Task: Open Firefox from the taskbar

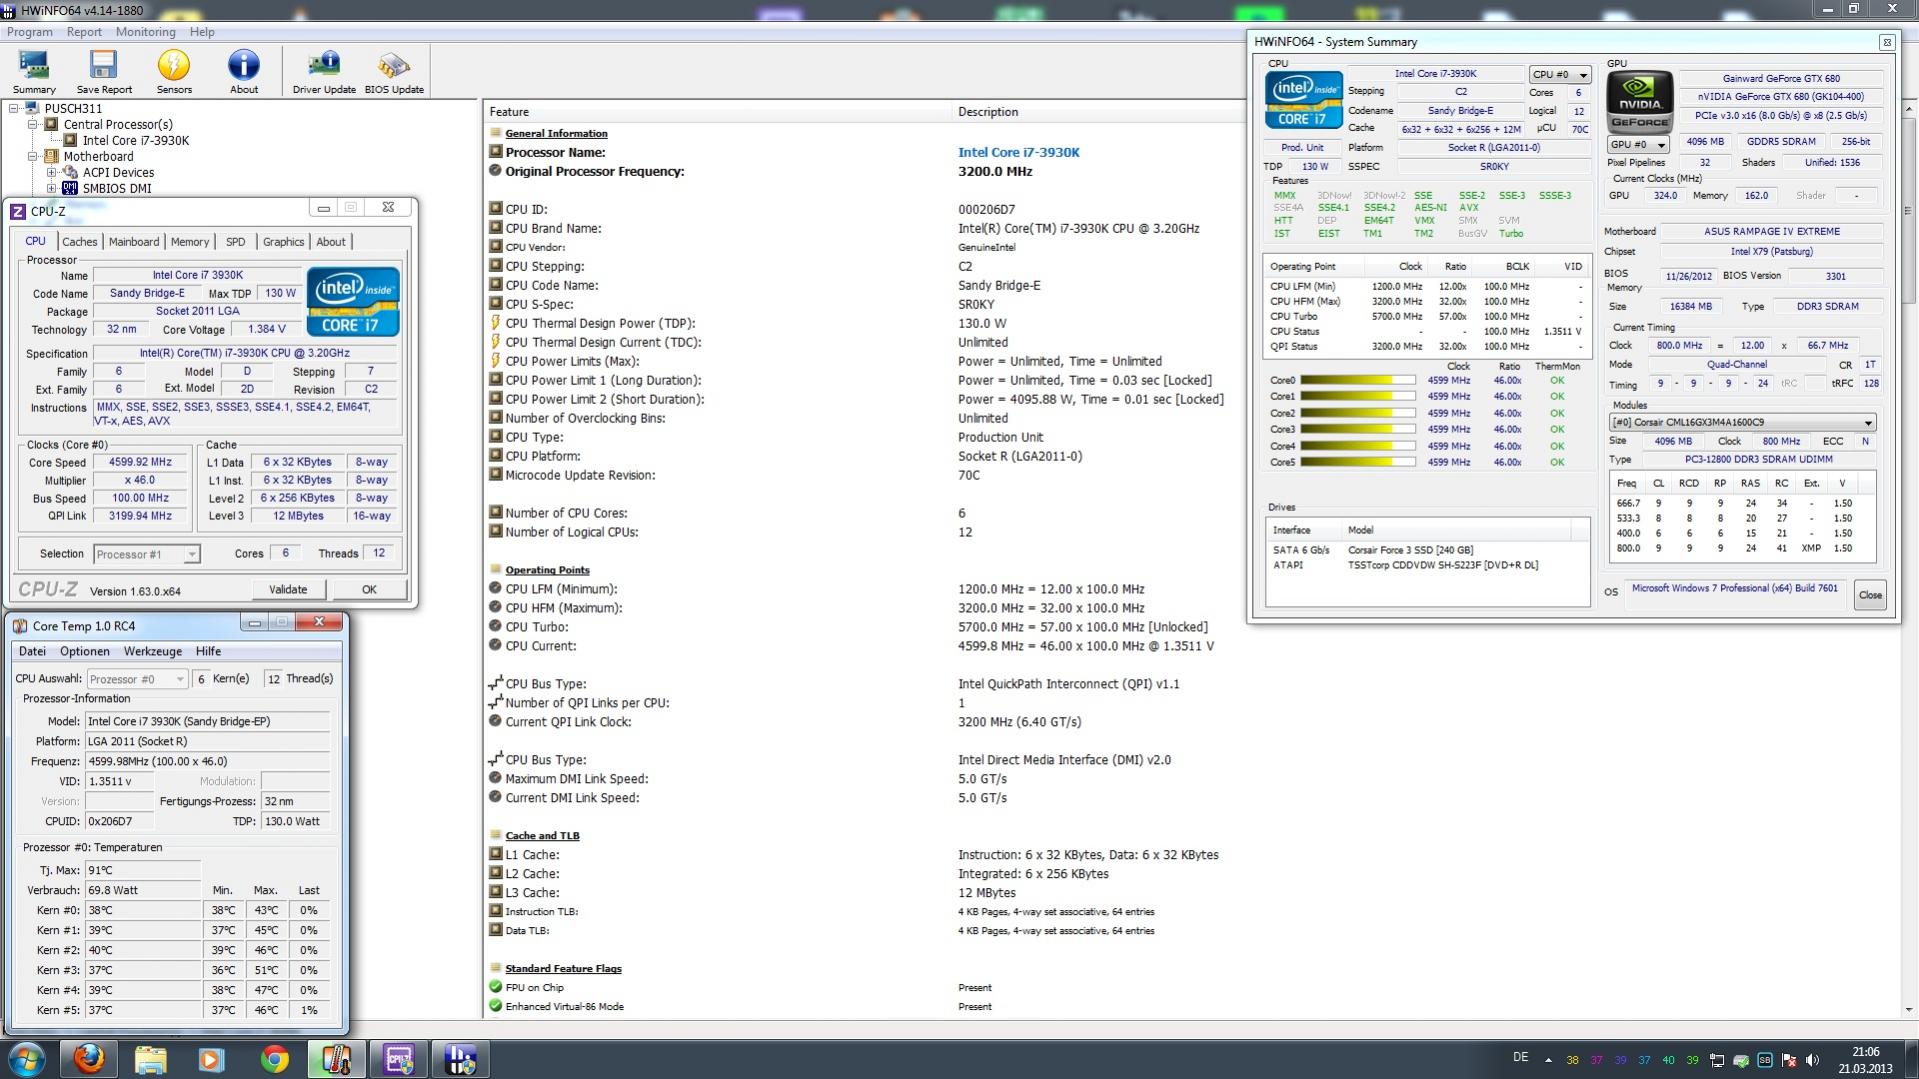Action: [x=89, y=1058]
